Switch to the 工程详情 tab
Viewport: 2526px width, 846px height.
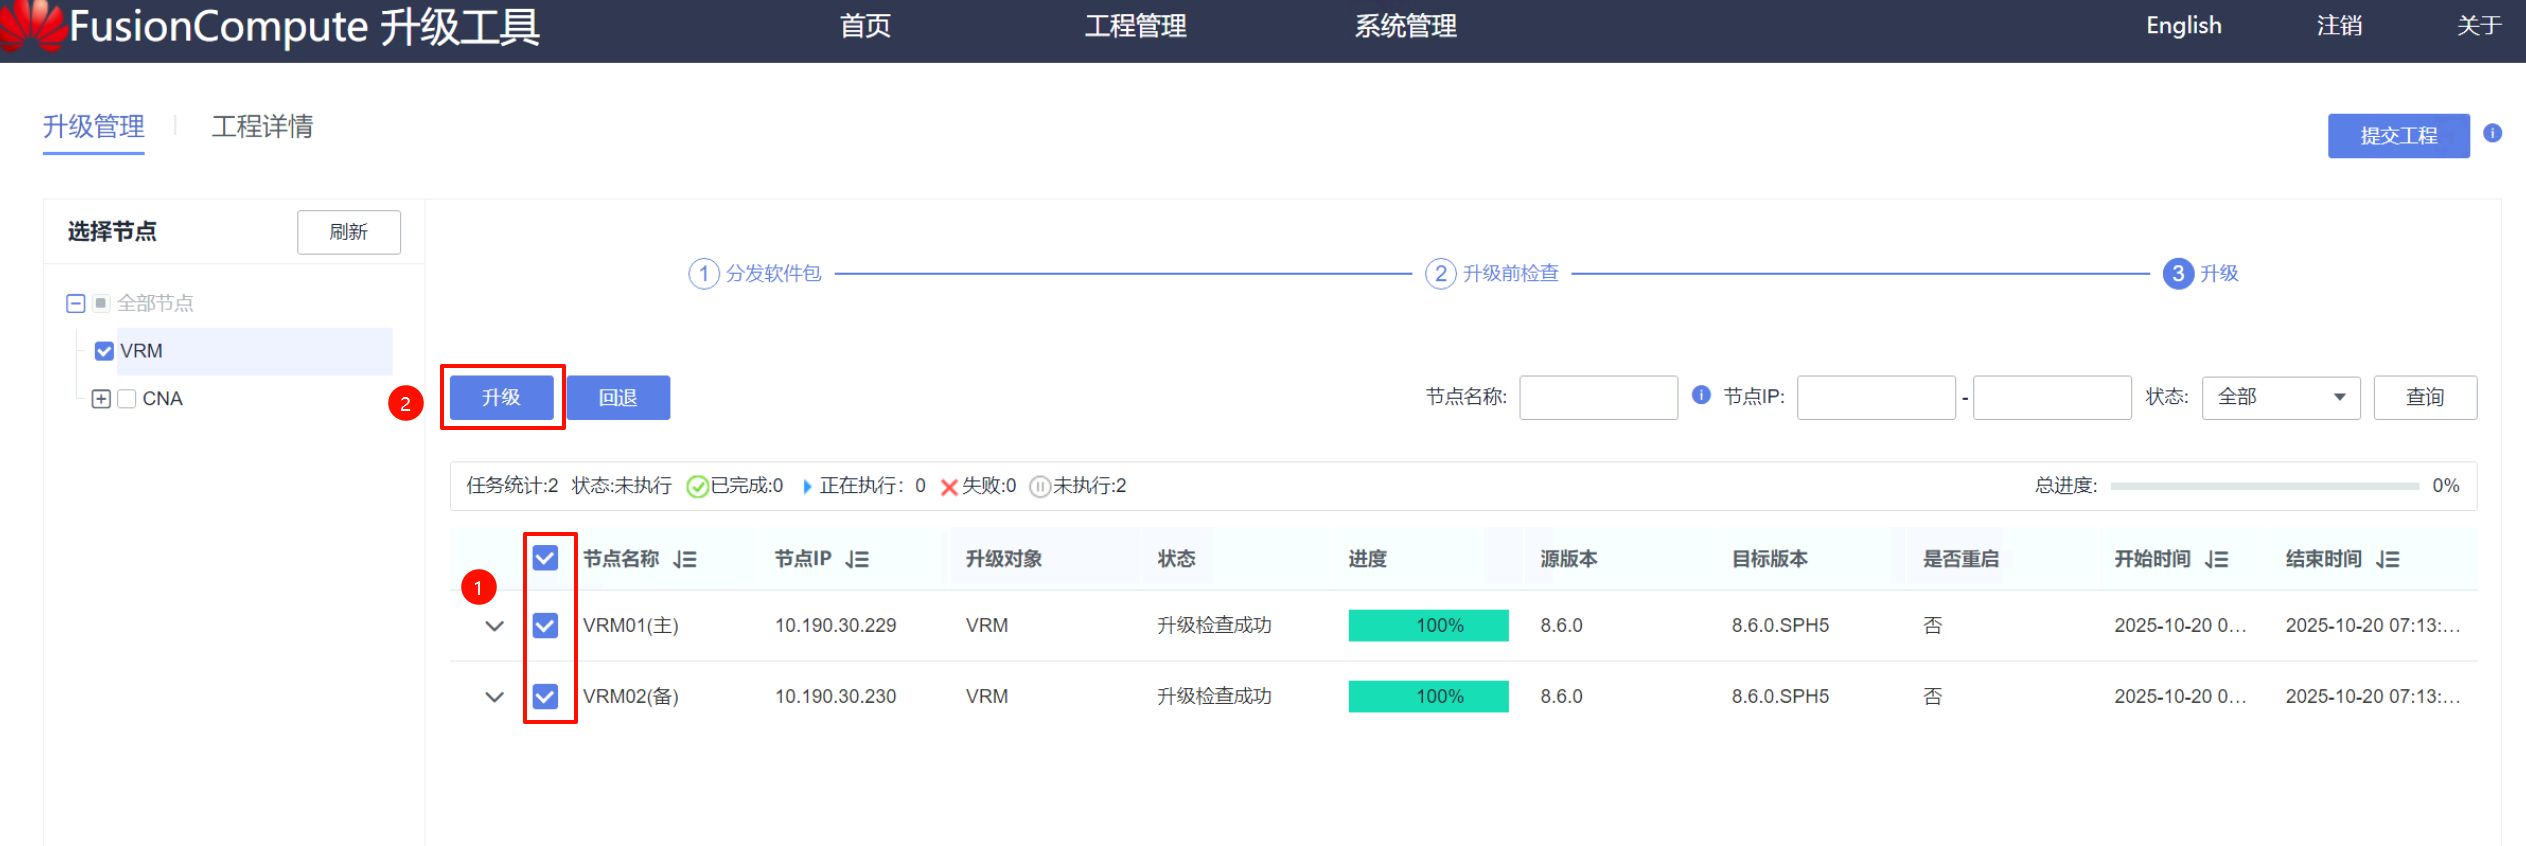click(x=262, y=127)
